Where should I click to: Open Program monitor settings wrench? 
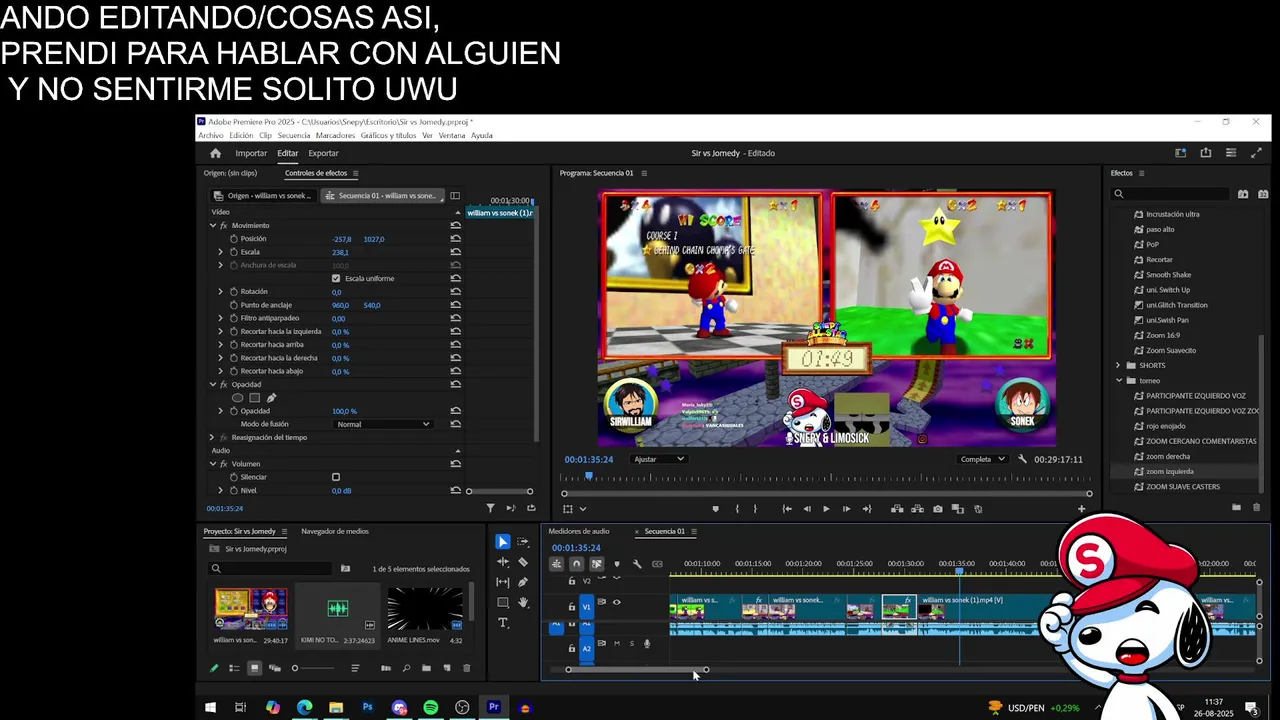coord(1022,459)
